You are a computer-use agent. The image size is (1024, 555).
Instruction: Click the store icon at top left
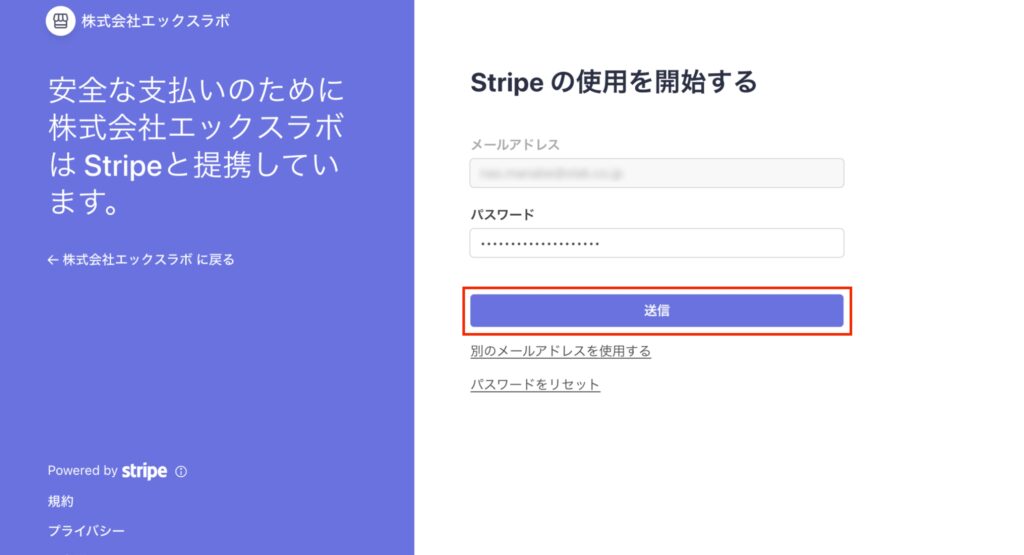coord(60,20)
